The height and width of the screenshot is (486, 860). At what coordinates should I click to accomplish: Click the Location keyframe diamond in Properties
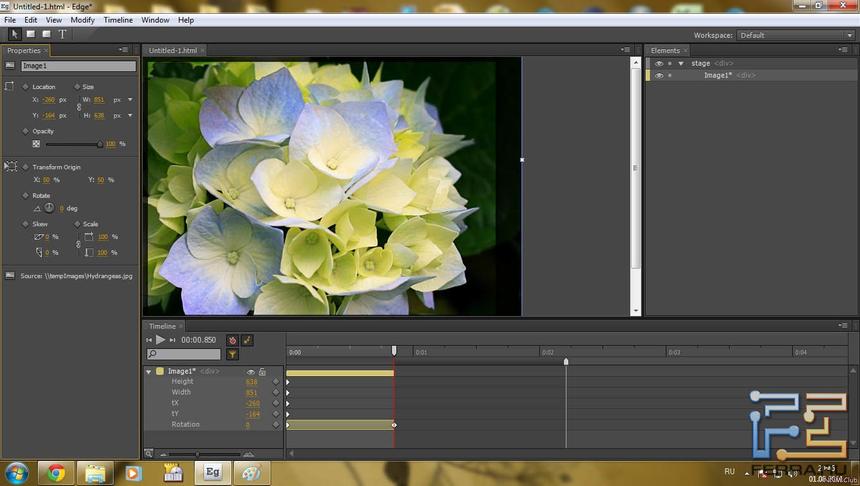(25, 87)
